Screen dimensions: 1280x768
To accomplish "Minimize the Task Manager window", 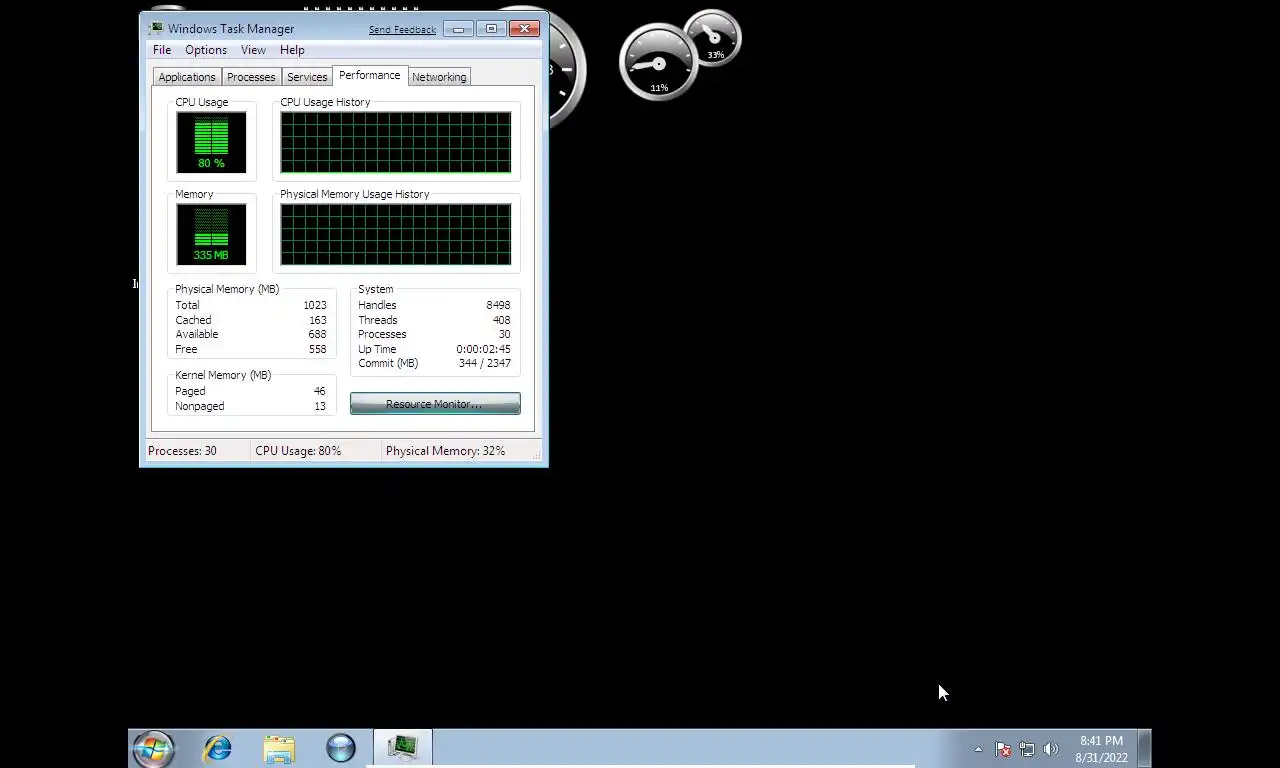I will coord(458,29).
